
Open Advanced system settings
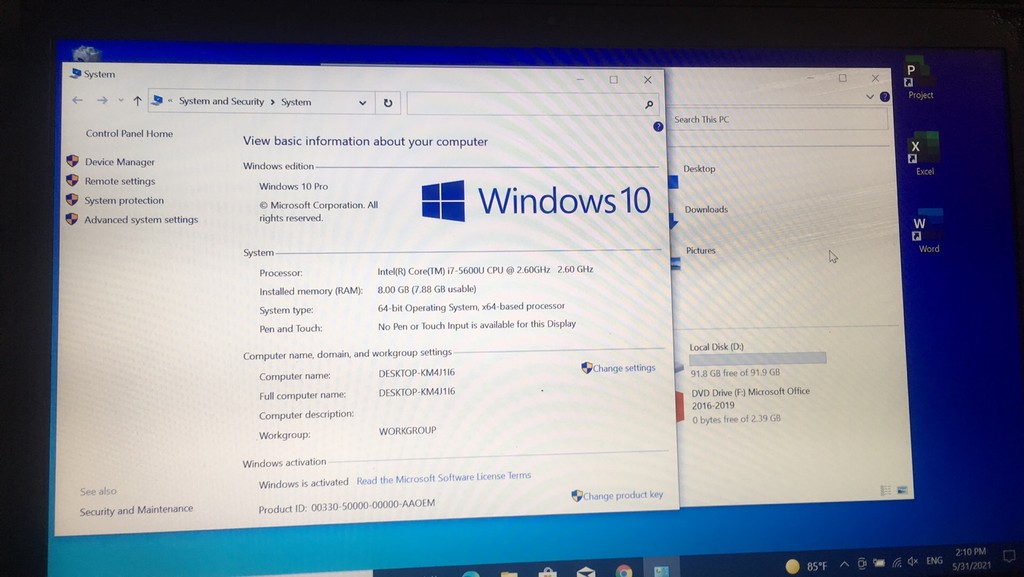click(x=141, y=220)
